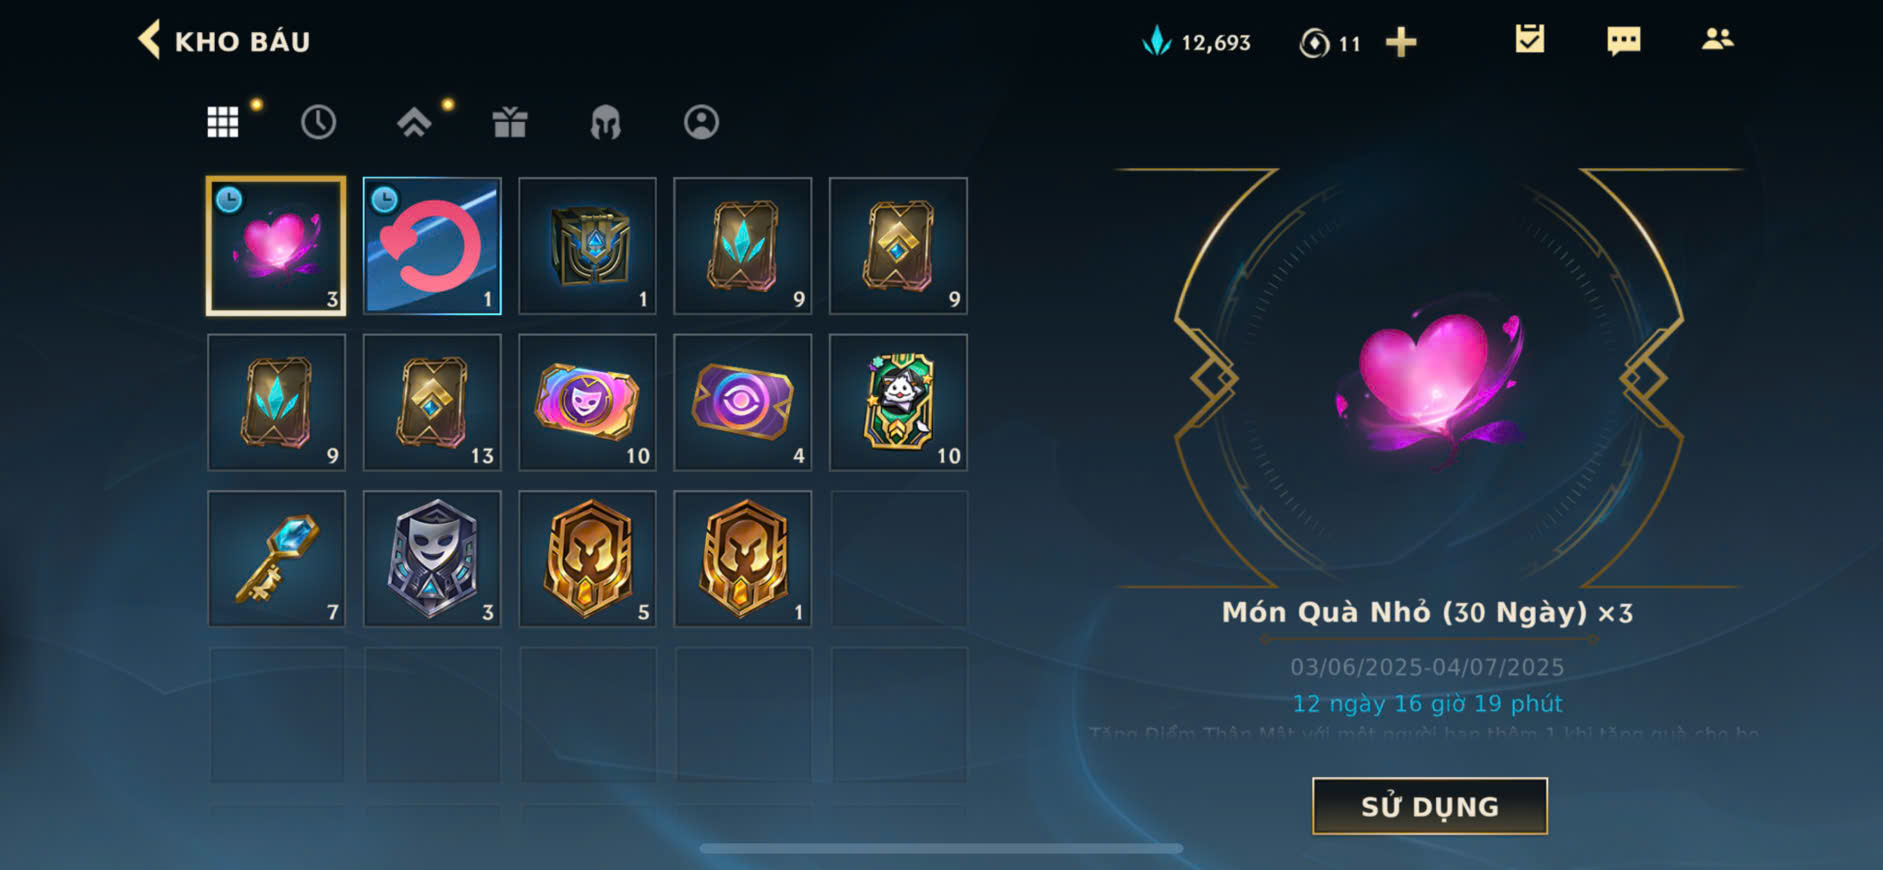
Task: Select the dark chest item with count 1
Action: 587,246
